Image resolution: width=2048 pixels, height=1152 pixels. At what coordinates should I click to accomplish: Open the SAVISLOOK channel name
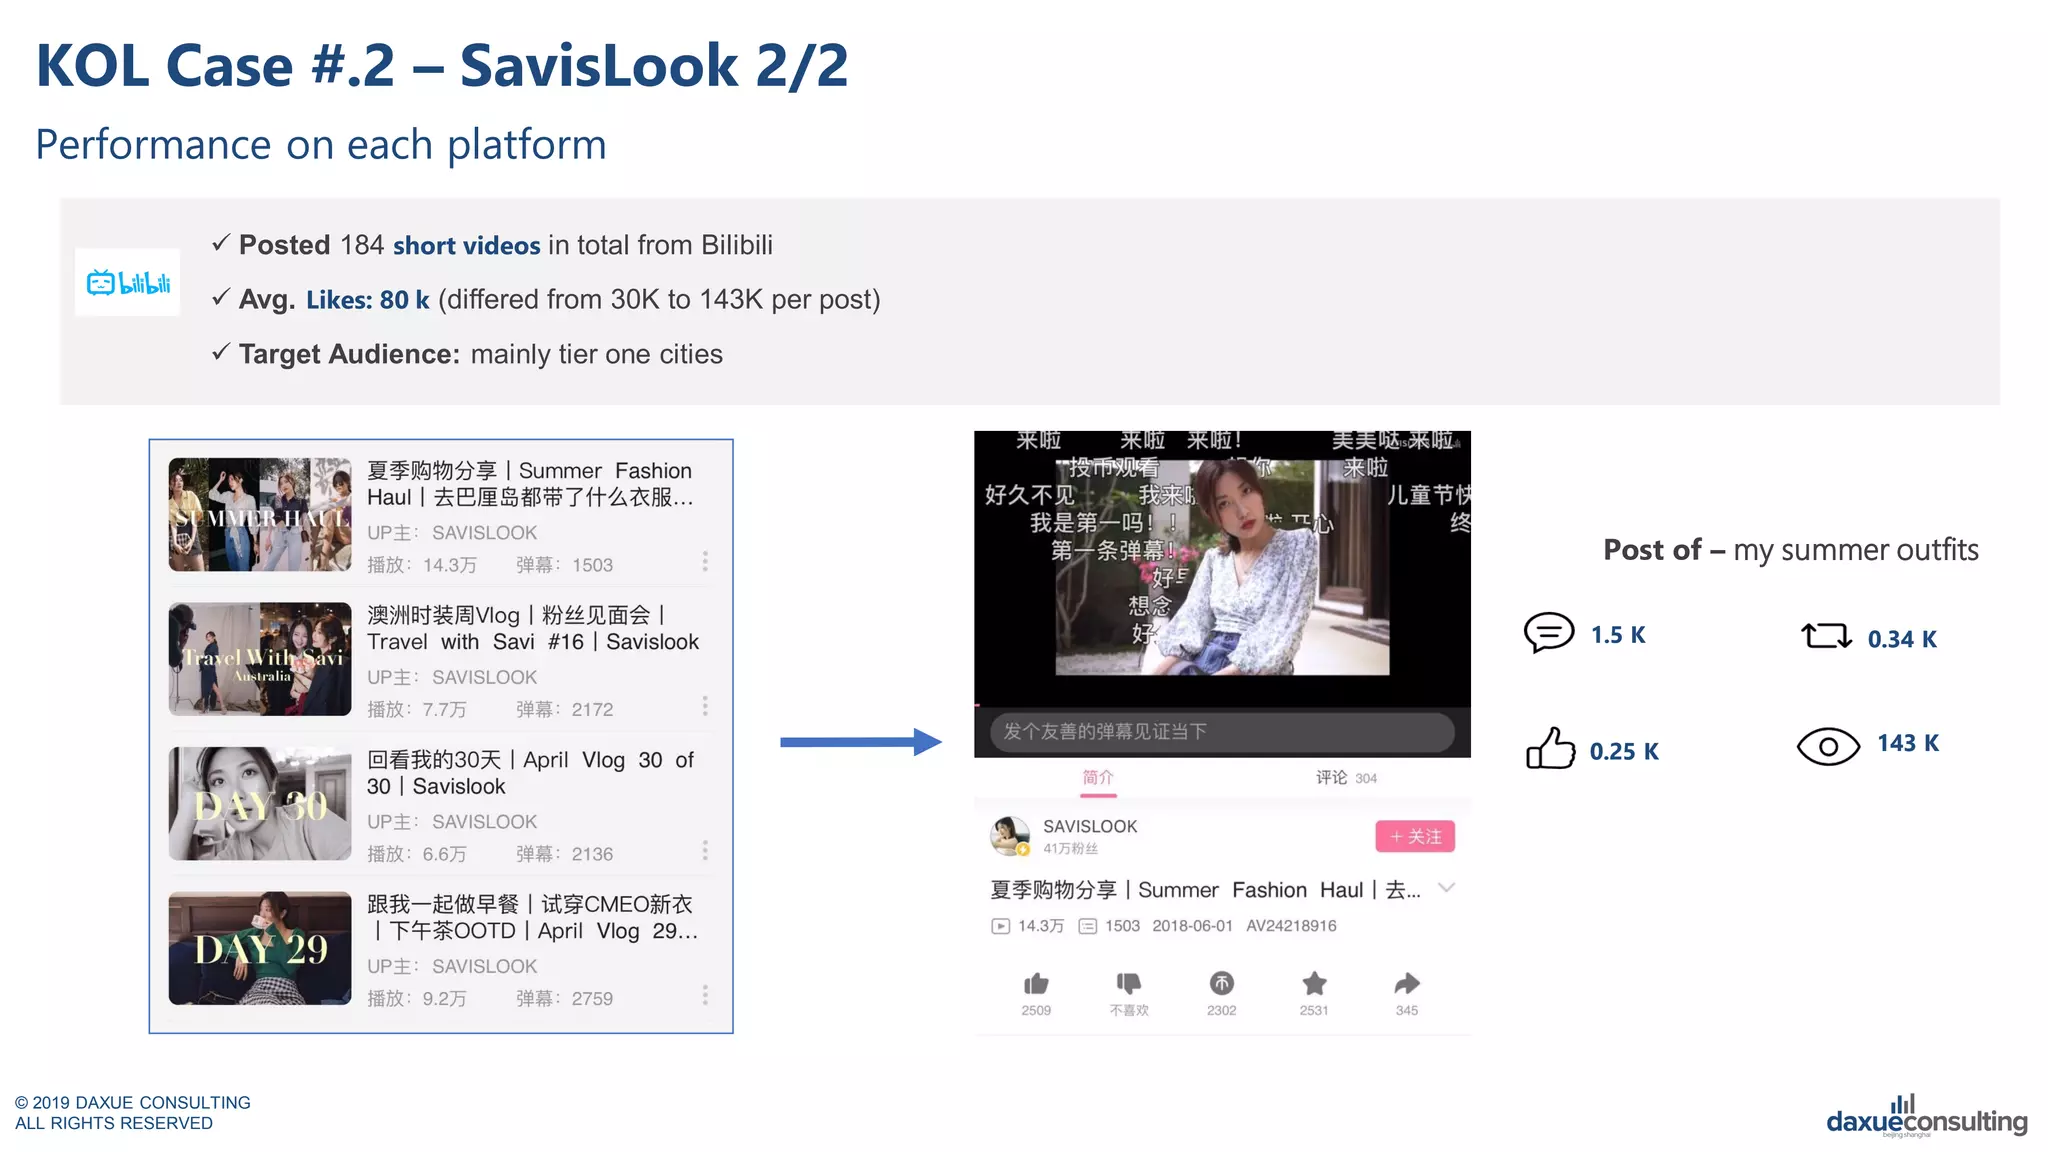click(x=1090, y=826)
